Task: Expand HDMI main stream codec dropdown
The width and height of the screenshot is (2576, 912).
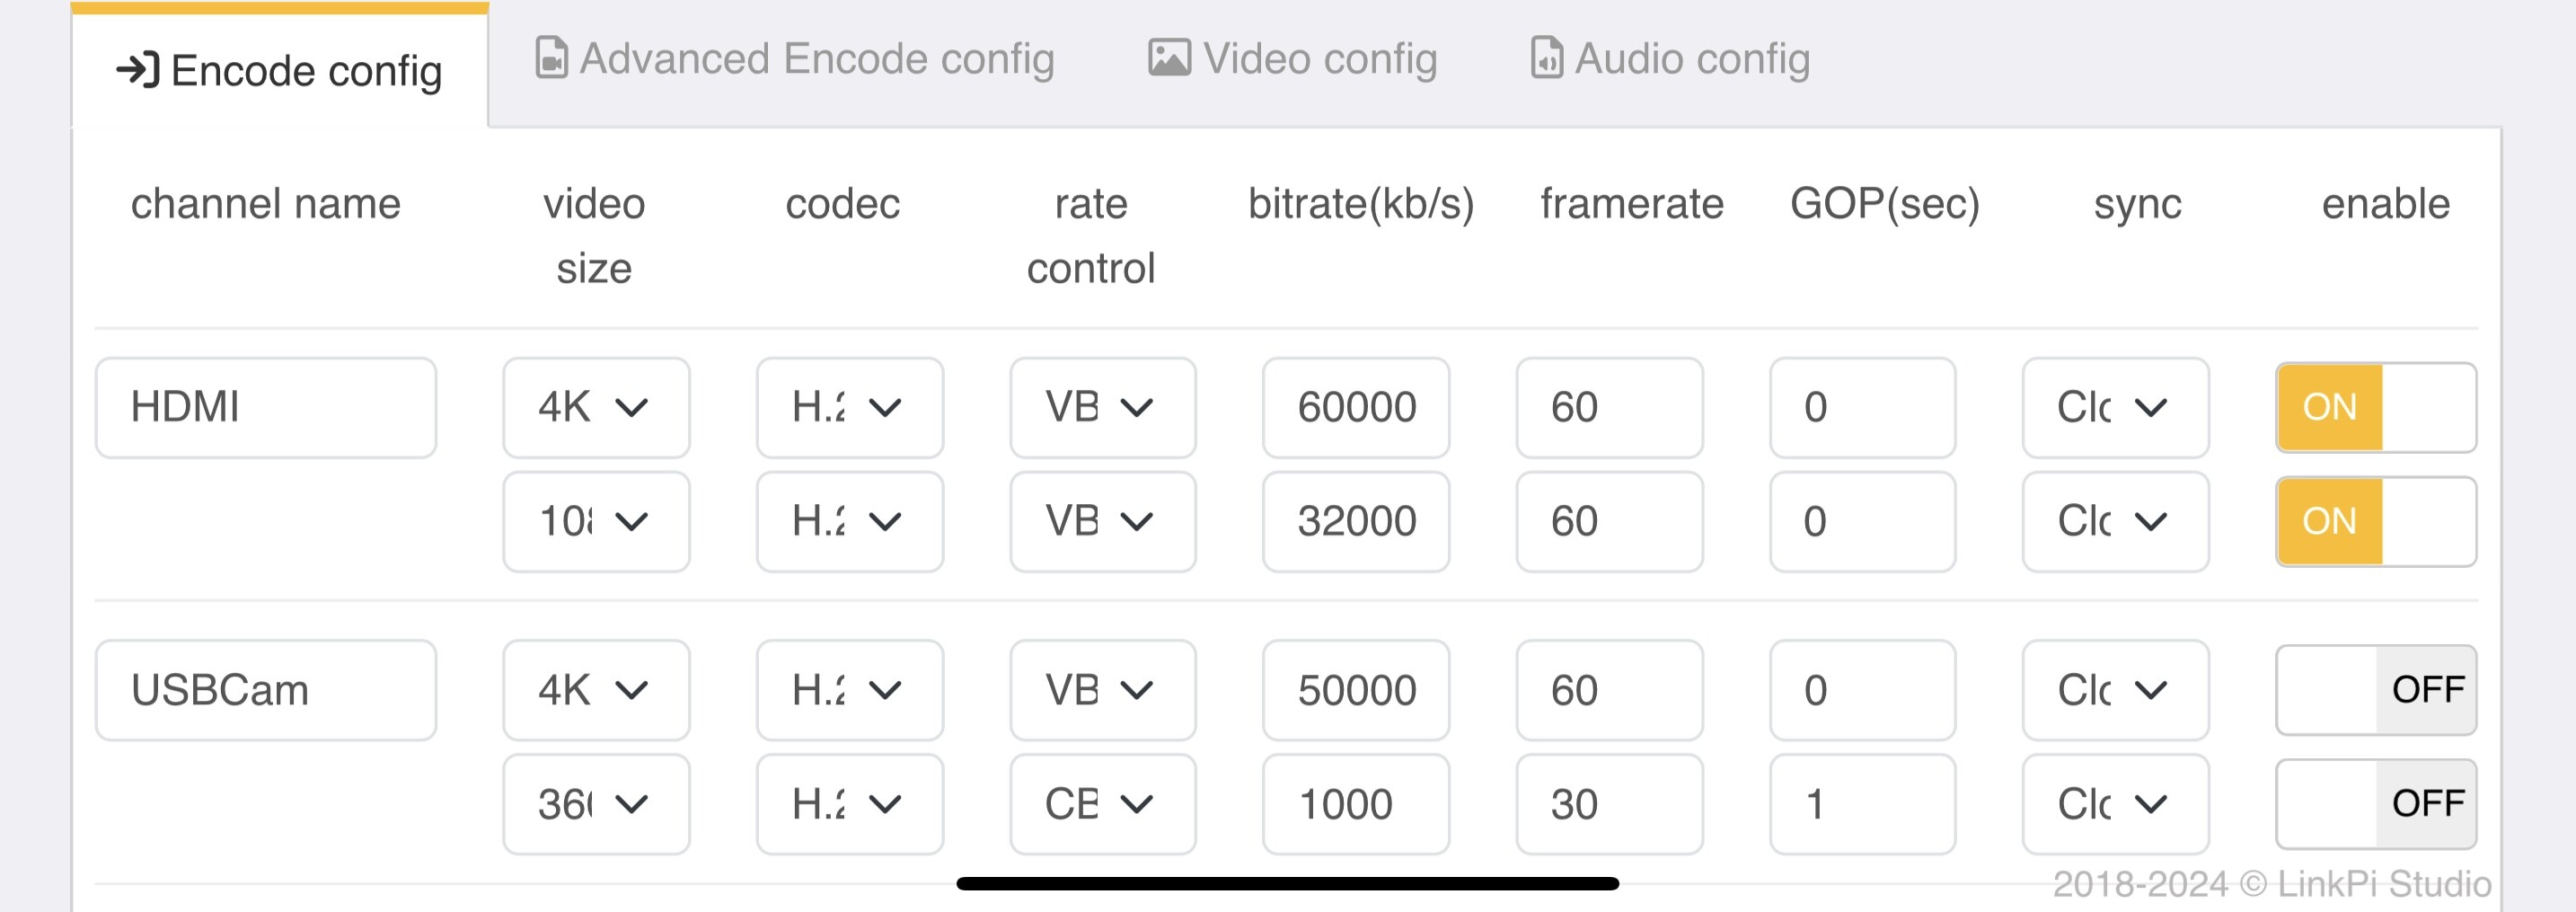Action: pos(850,407)
